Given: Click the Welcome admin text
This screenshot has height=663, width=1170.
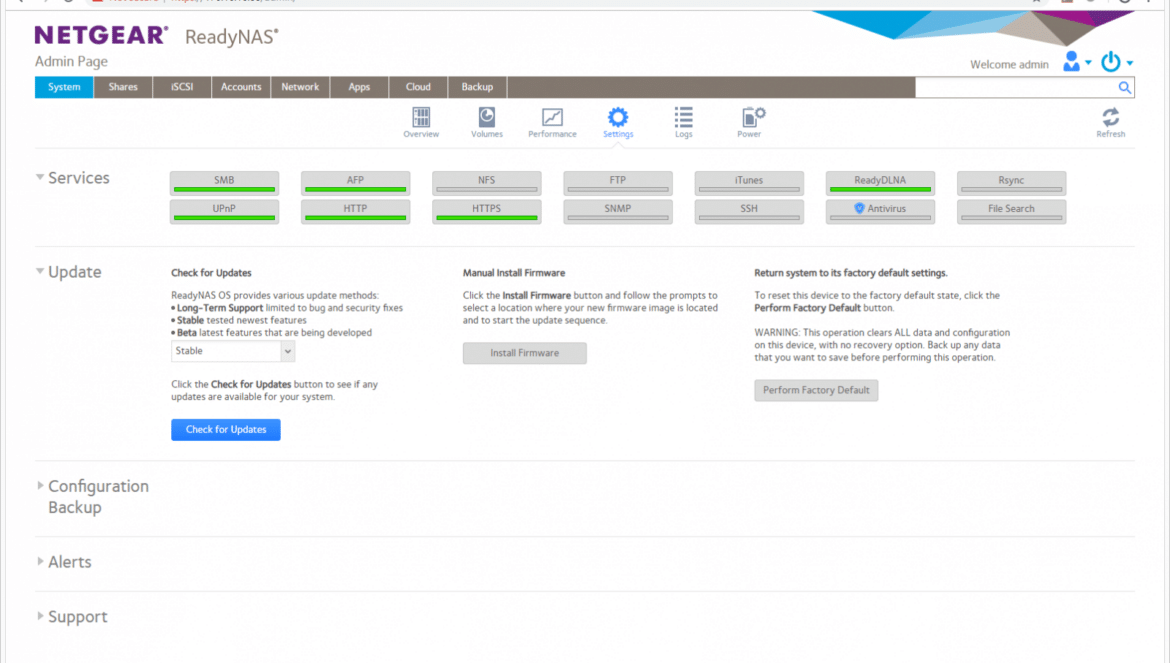Looking at the screenshot, I should (1009, 65).
